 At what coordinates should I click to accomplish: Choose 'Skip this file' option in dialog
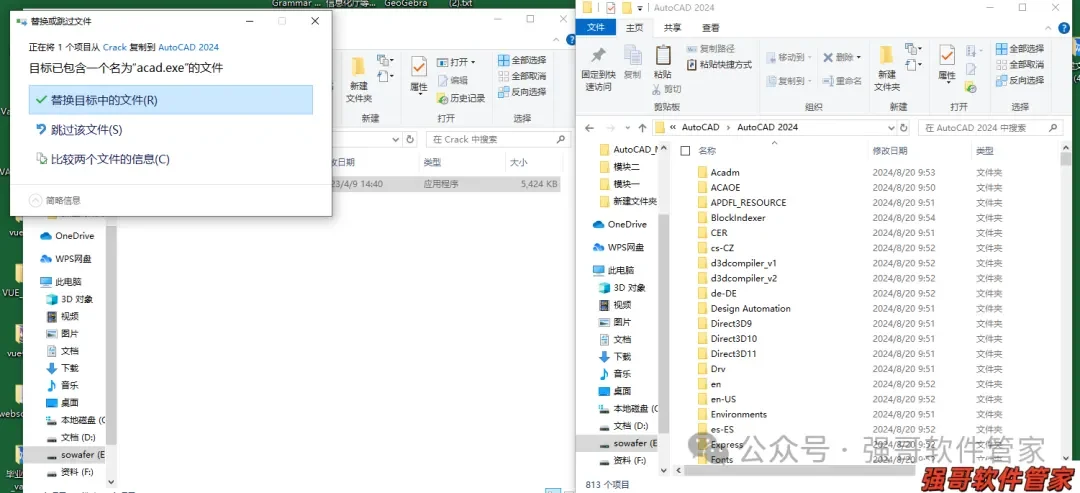(79, 129)
